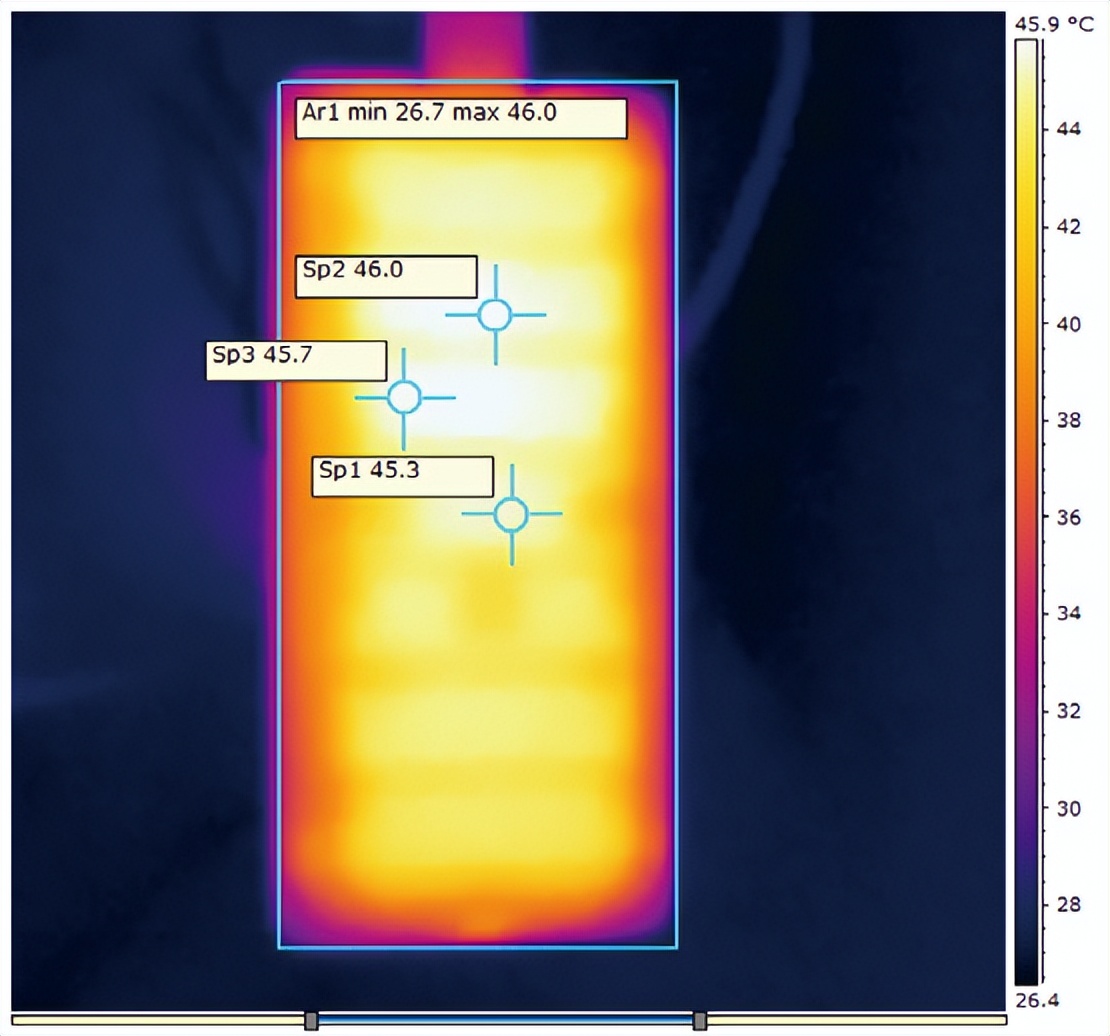Image resolution: width=1110 pixels, height=1036 pixels.
Task: Click the scale maximum value 45.9 °C
Action: [1054, 25]
